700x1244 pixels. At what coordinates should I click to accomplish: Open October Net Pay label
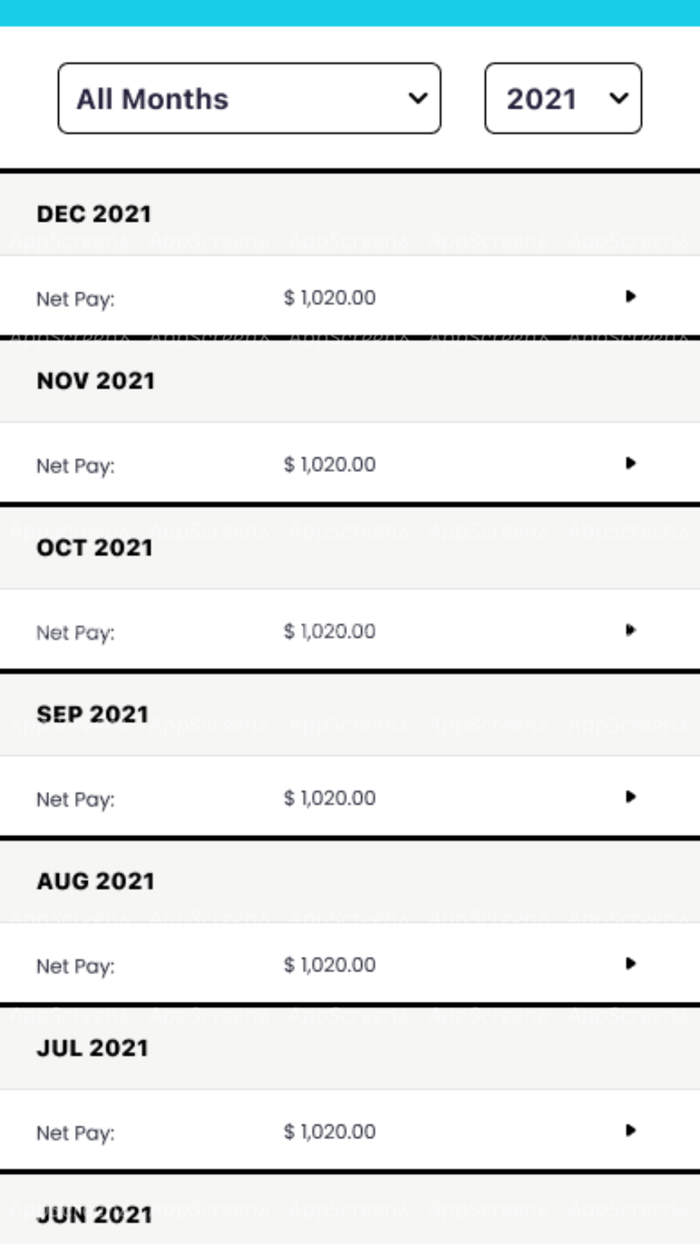point(76,633)
